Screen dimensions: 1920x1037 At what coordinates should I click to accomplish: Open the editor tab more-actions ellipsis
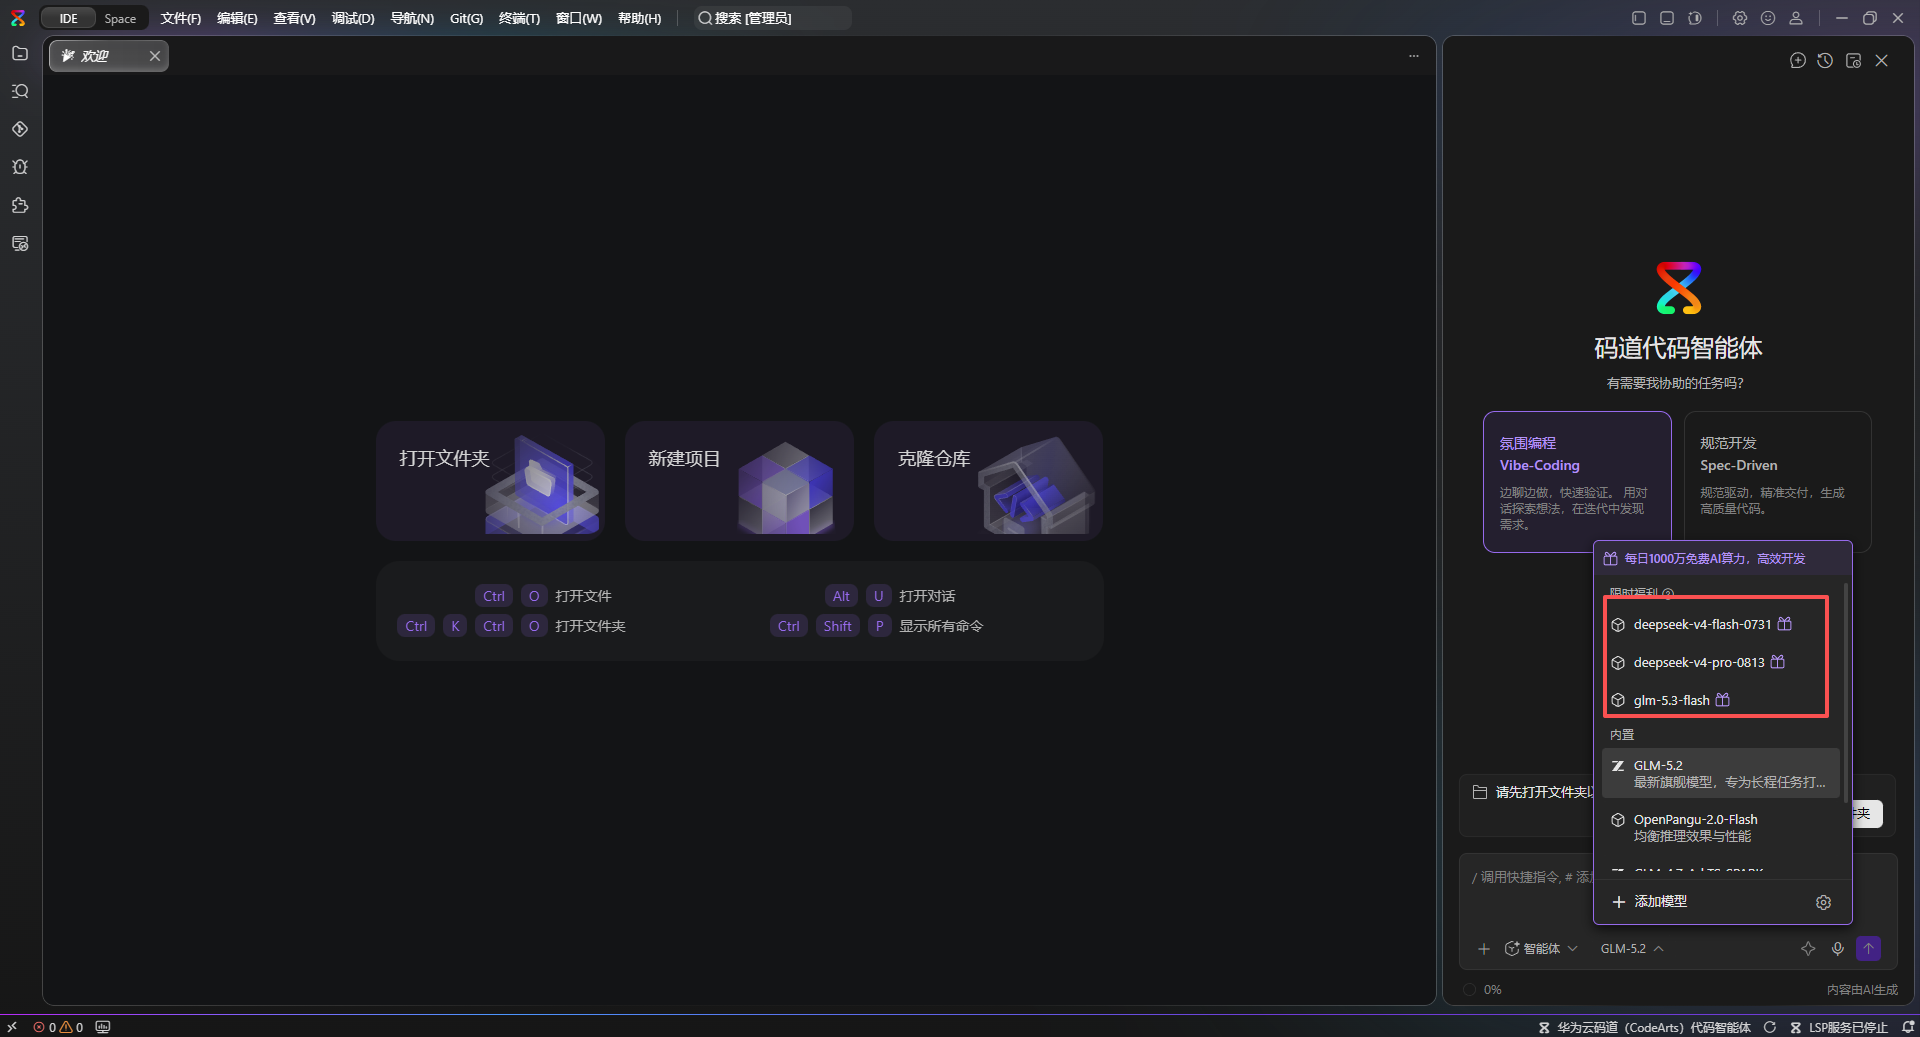[x=1414, y=56]
